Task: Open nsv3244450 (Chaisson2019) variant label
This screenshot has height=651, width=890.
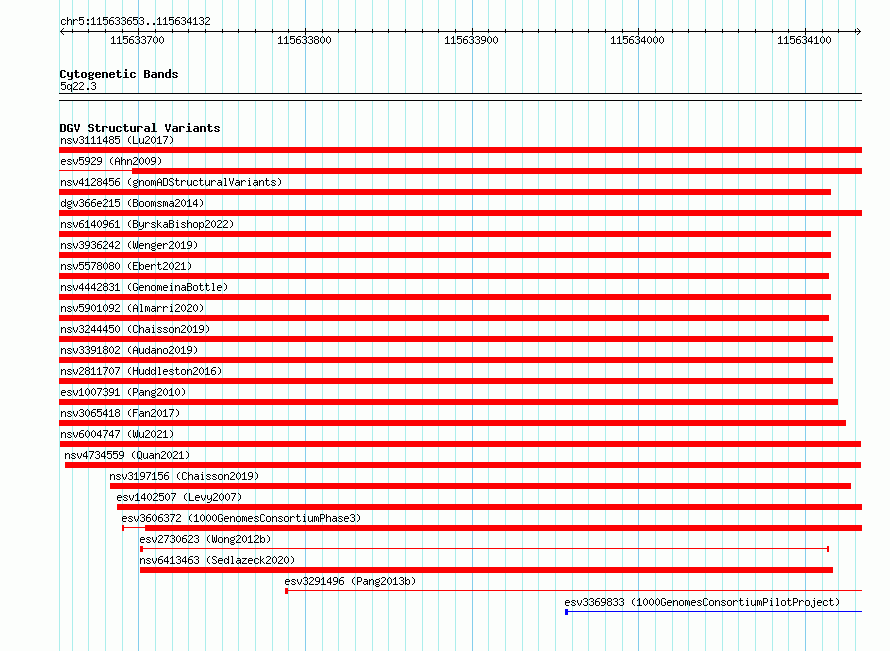Action: (135, 329)
